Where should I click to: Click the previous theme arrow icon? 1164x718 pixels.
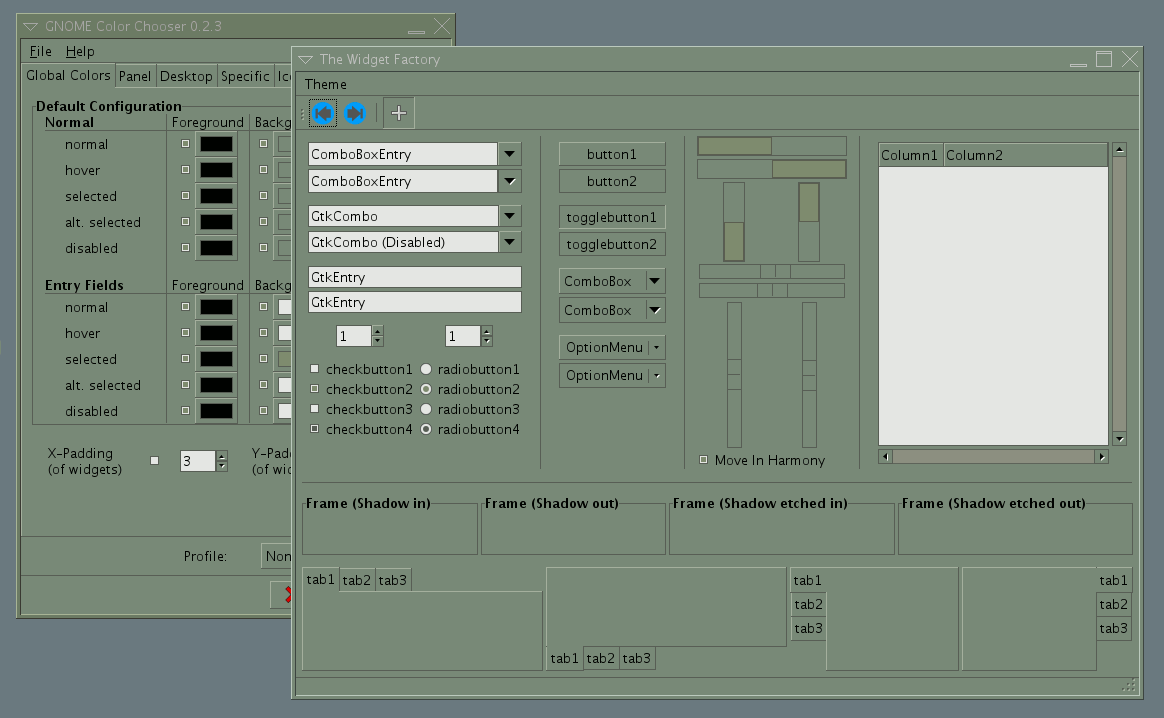click(x=323, y=113)
